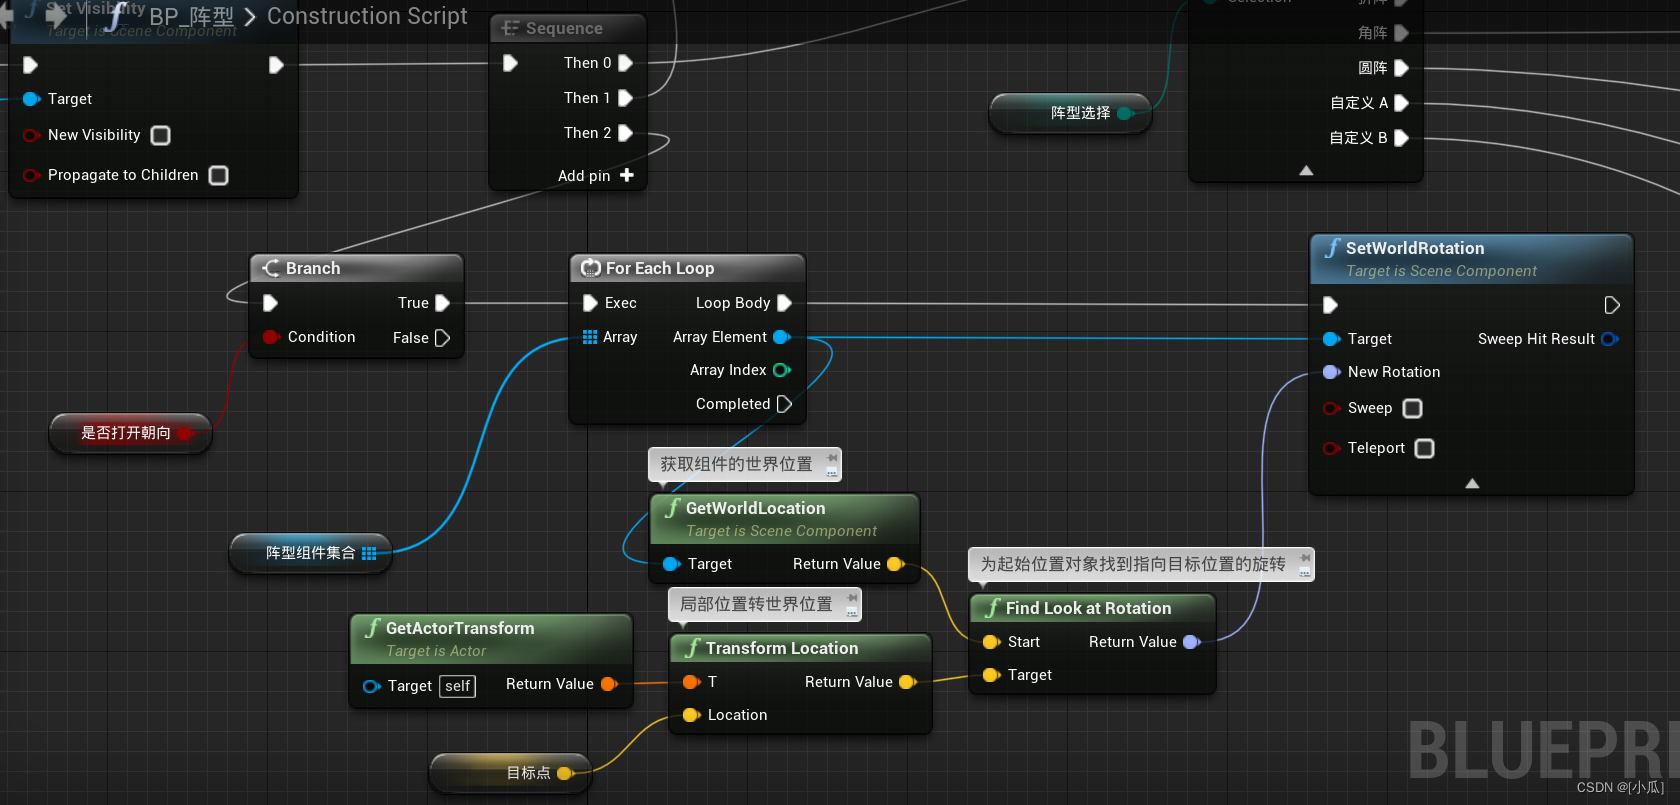Click the Sweep Hit Result output pin
Image resolution: width=1680 pixels, height=805 pixels.
(1610, 339)
